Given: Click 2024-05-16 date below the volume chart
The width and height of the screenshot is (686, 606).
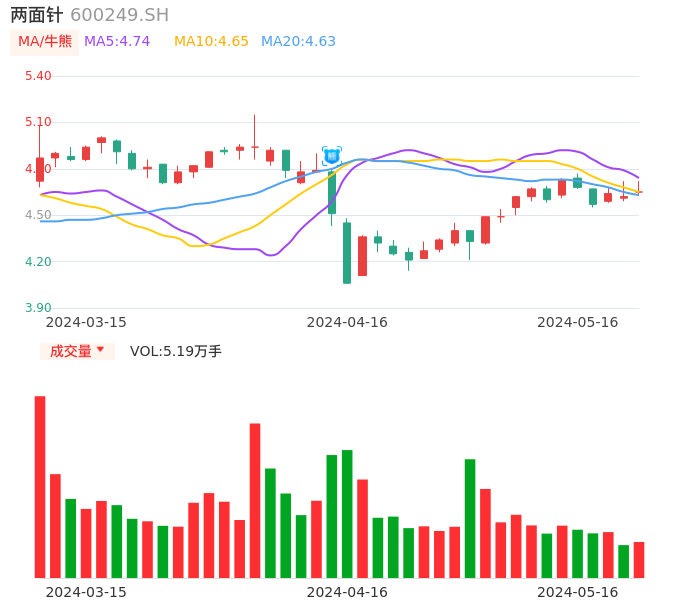Looking at the screenshot, I should tap(578, 592).
